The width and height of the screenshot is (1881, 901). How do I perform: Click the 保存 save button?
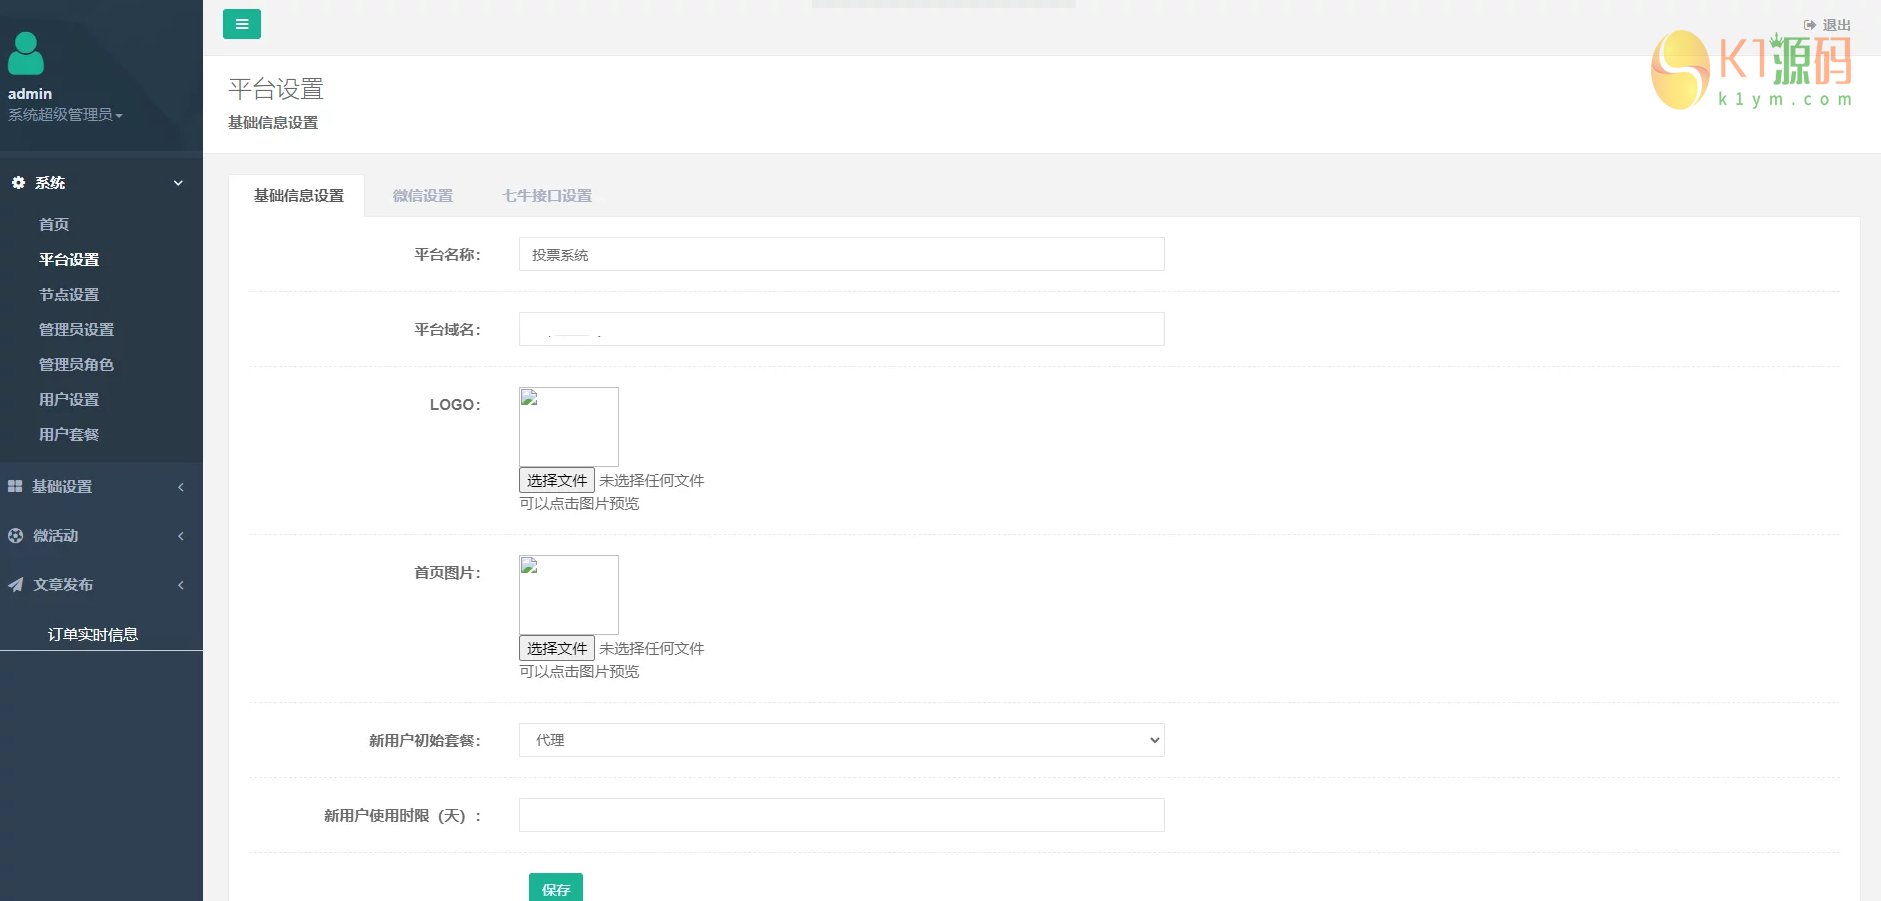point(555,889)
